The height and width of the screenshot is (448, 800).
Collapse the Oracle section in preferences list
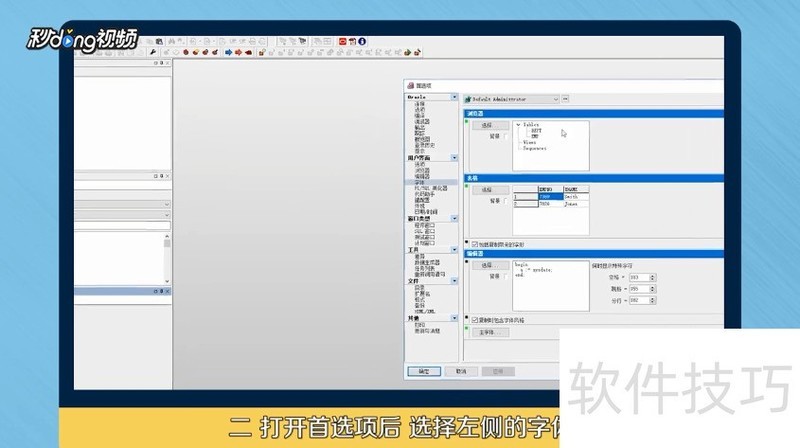[454, 97]
